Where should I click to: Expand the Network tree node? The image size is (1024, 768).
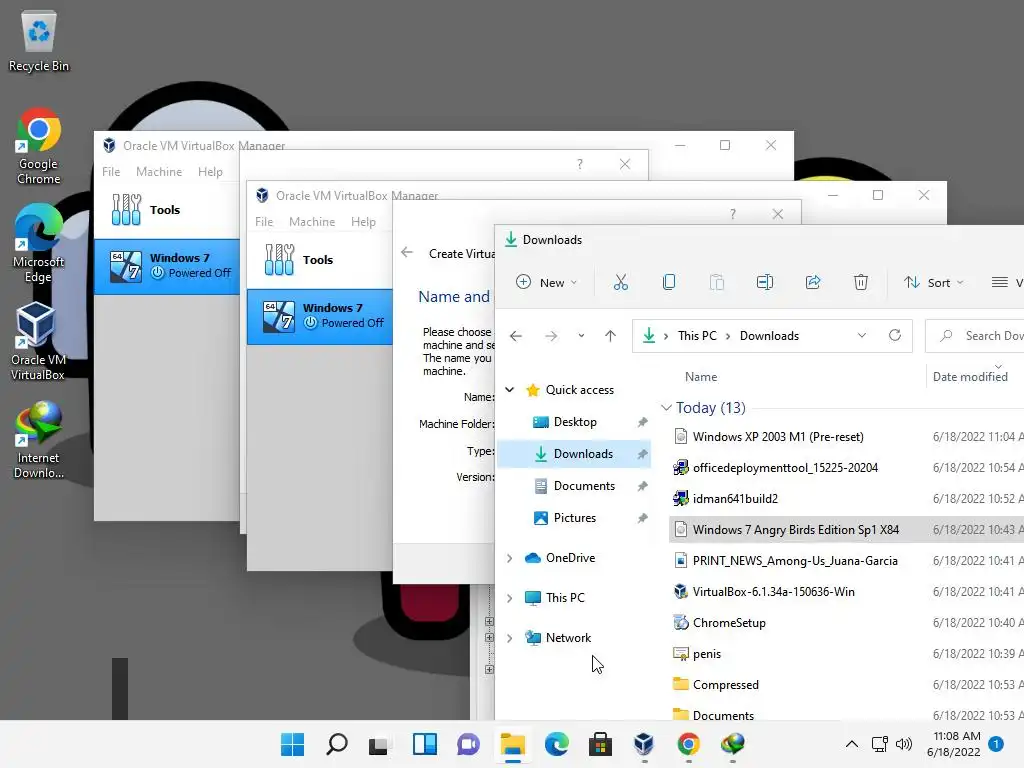[509, 638]
